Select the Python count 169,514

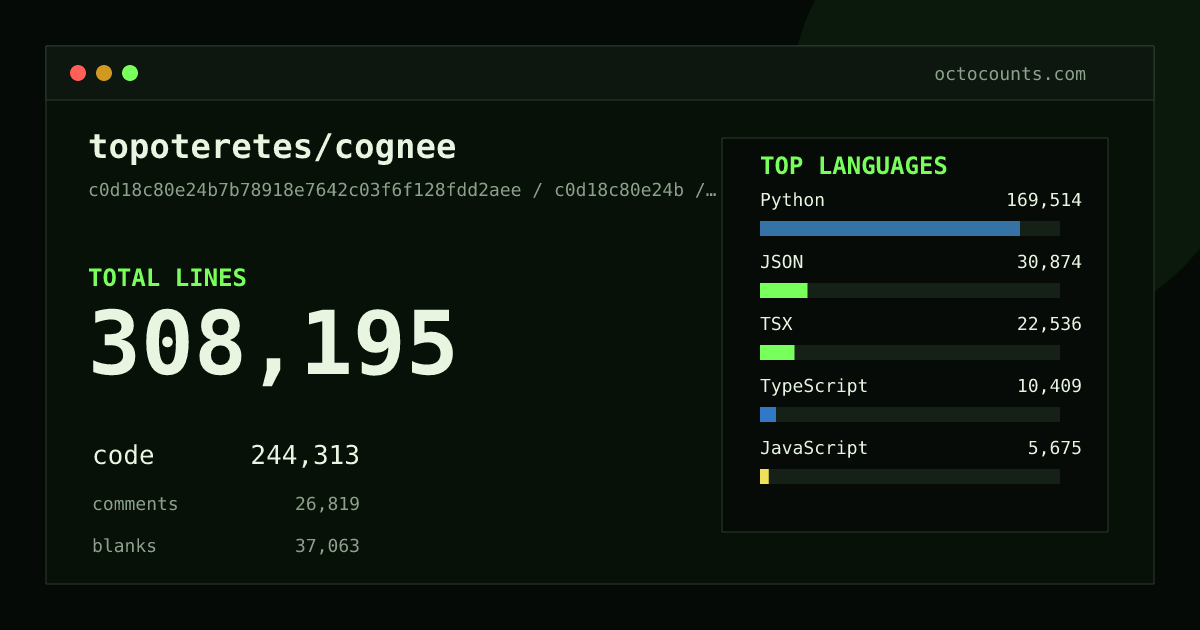(x=1044, y=200)
